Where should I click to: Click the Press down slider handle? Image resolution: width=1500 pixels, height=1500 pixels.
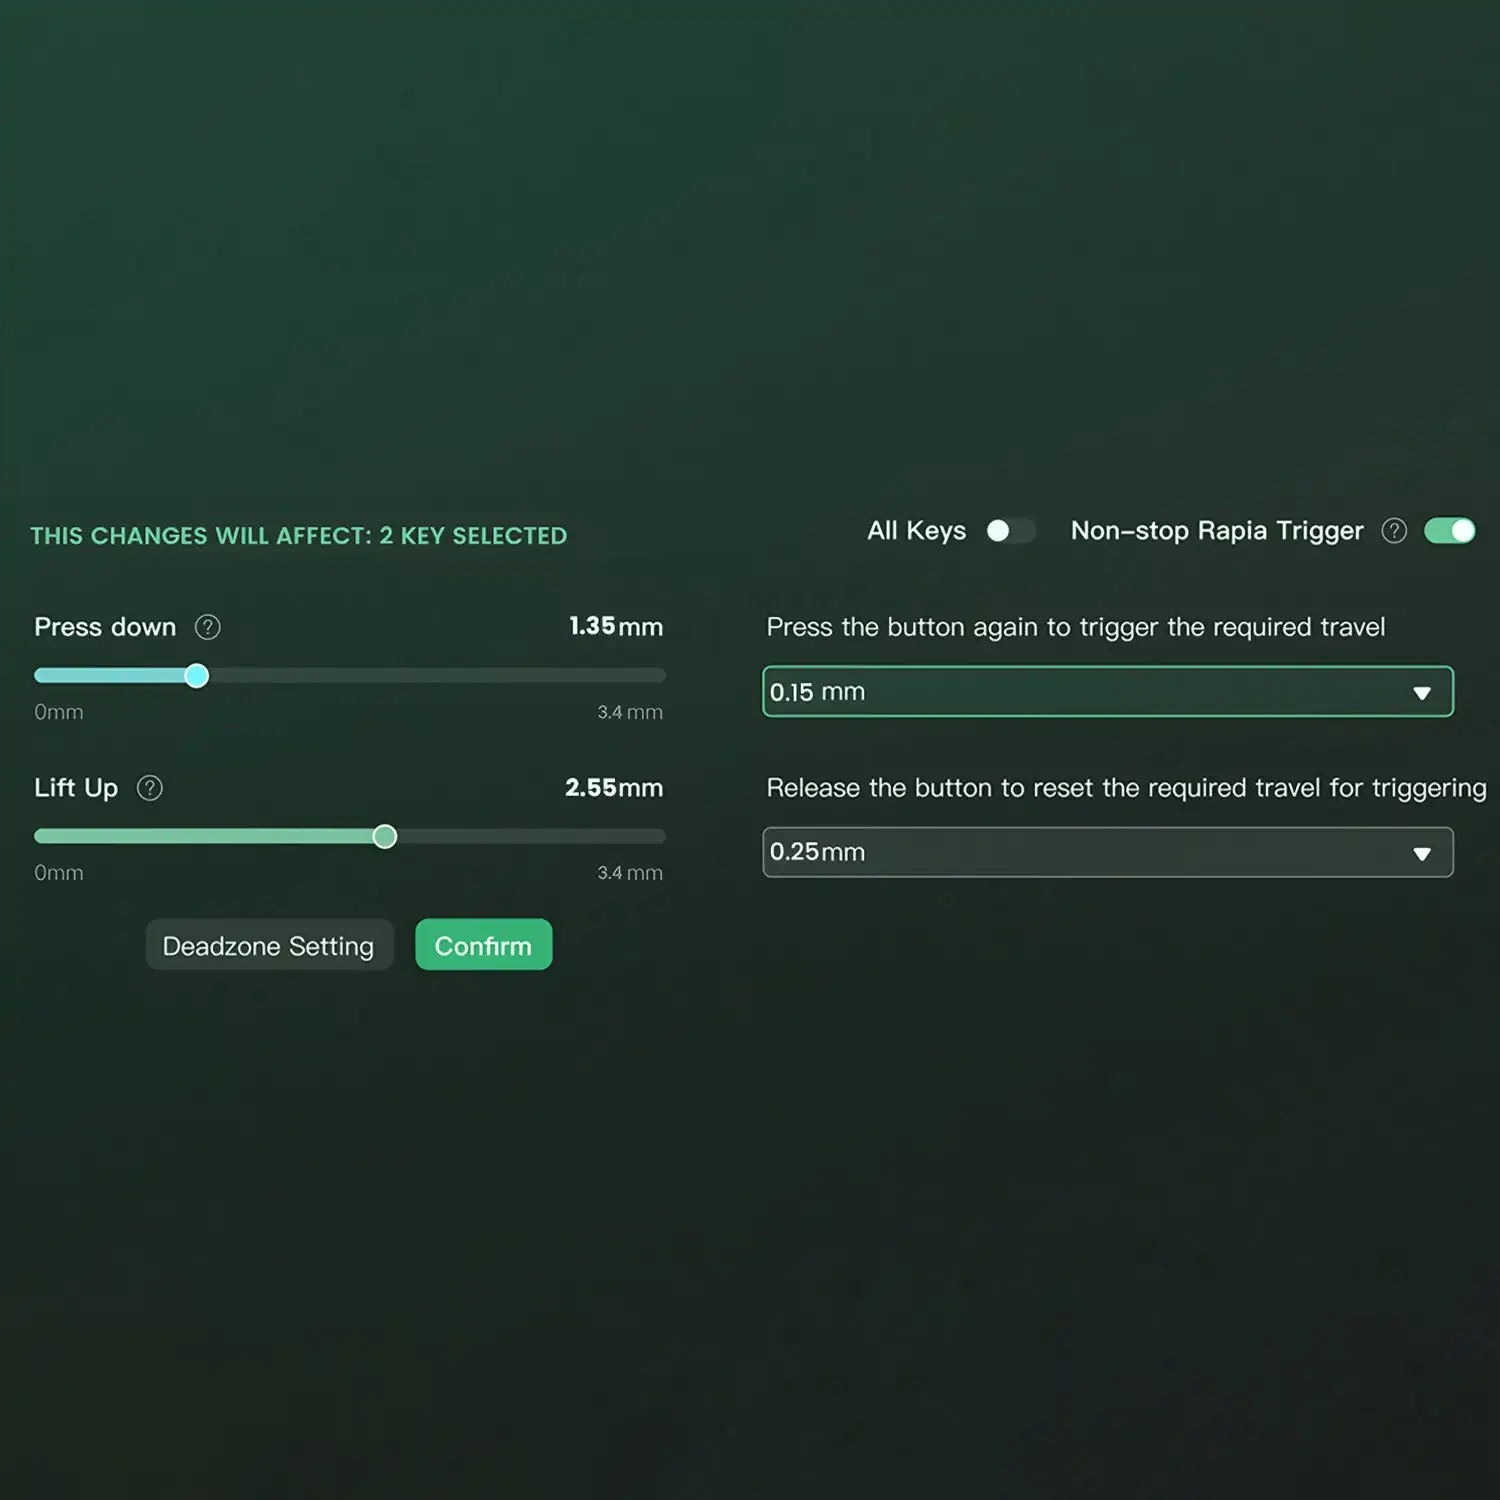tap(197, 676)
